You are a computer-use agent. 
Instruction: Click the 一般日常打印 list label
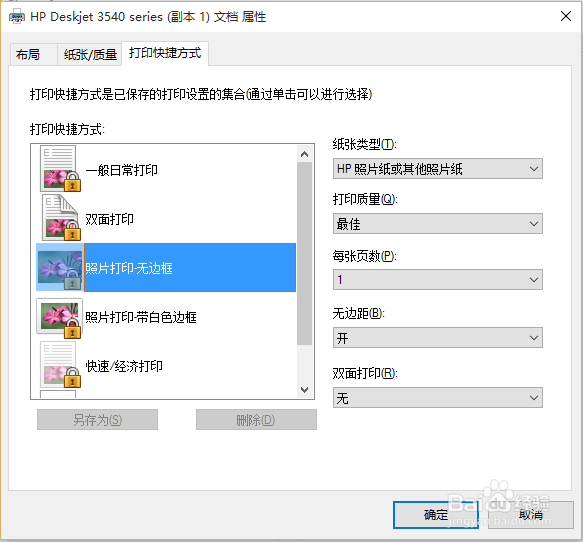click(x=122, y=171)
